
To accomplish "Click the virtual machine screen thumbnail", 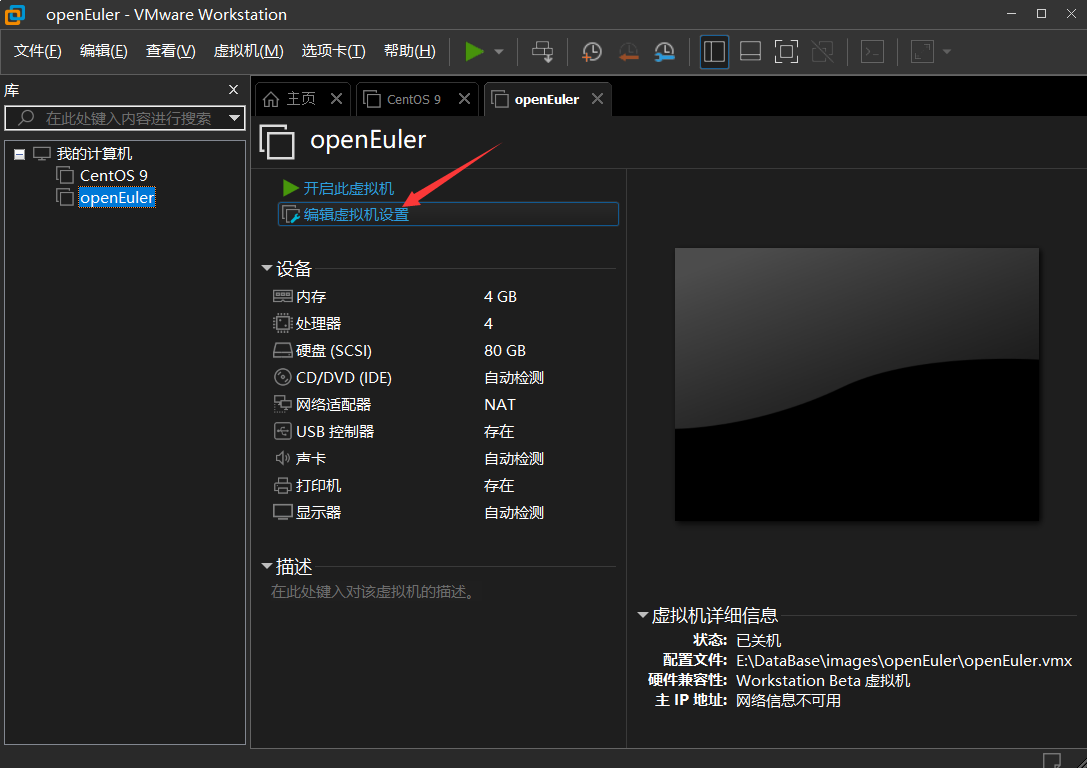I will click(857, 384).
